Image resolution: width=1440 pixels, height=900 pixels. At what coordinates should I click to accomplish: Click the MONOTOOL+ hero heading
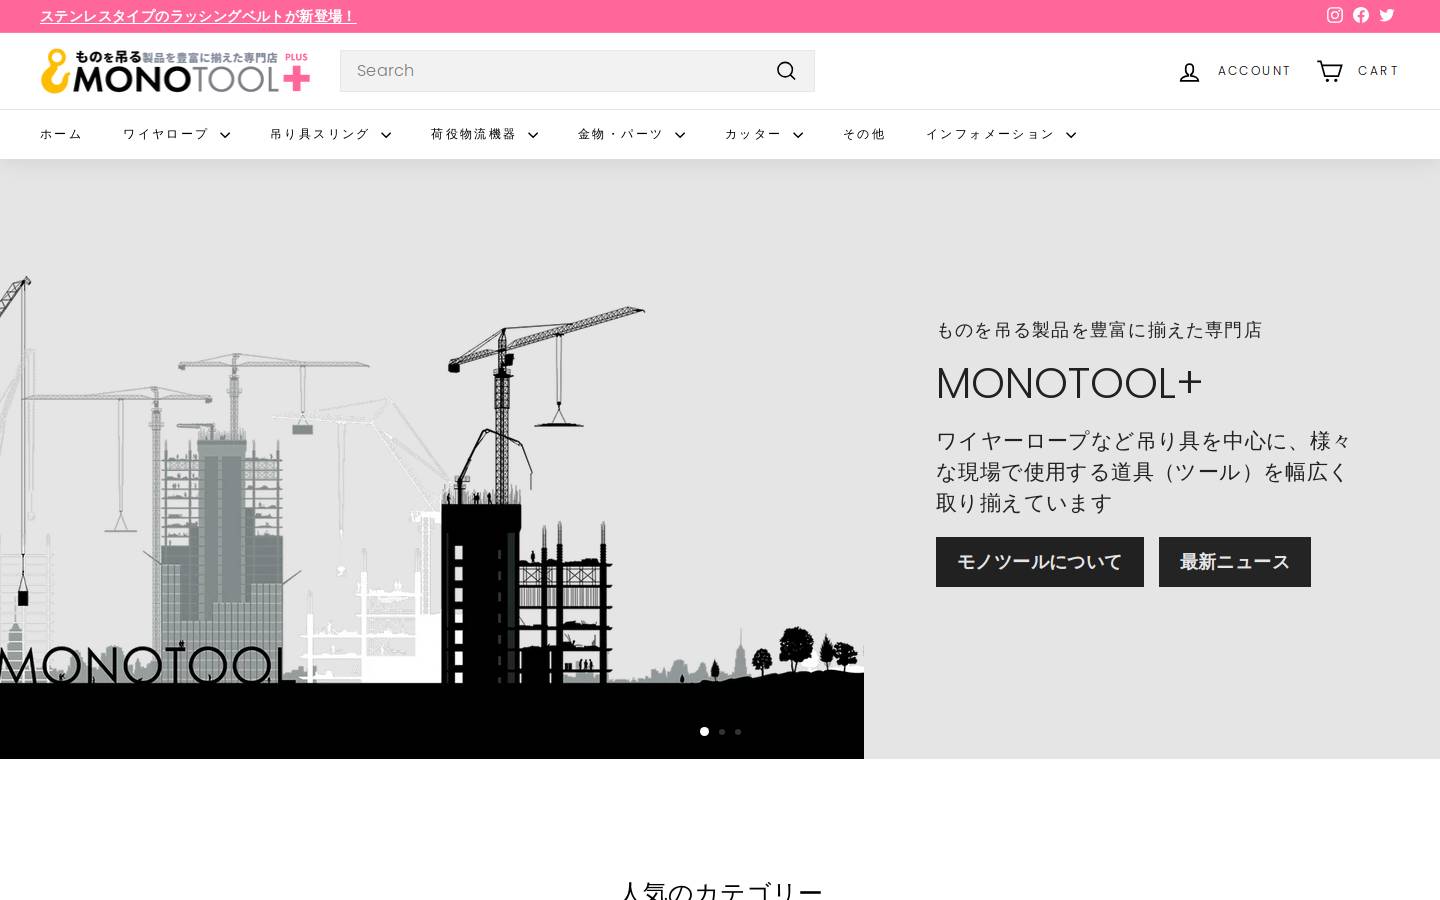click(1069, 383)
